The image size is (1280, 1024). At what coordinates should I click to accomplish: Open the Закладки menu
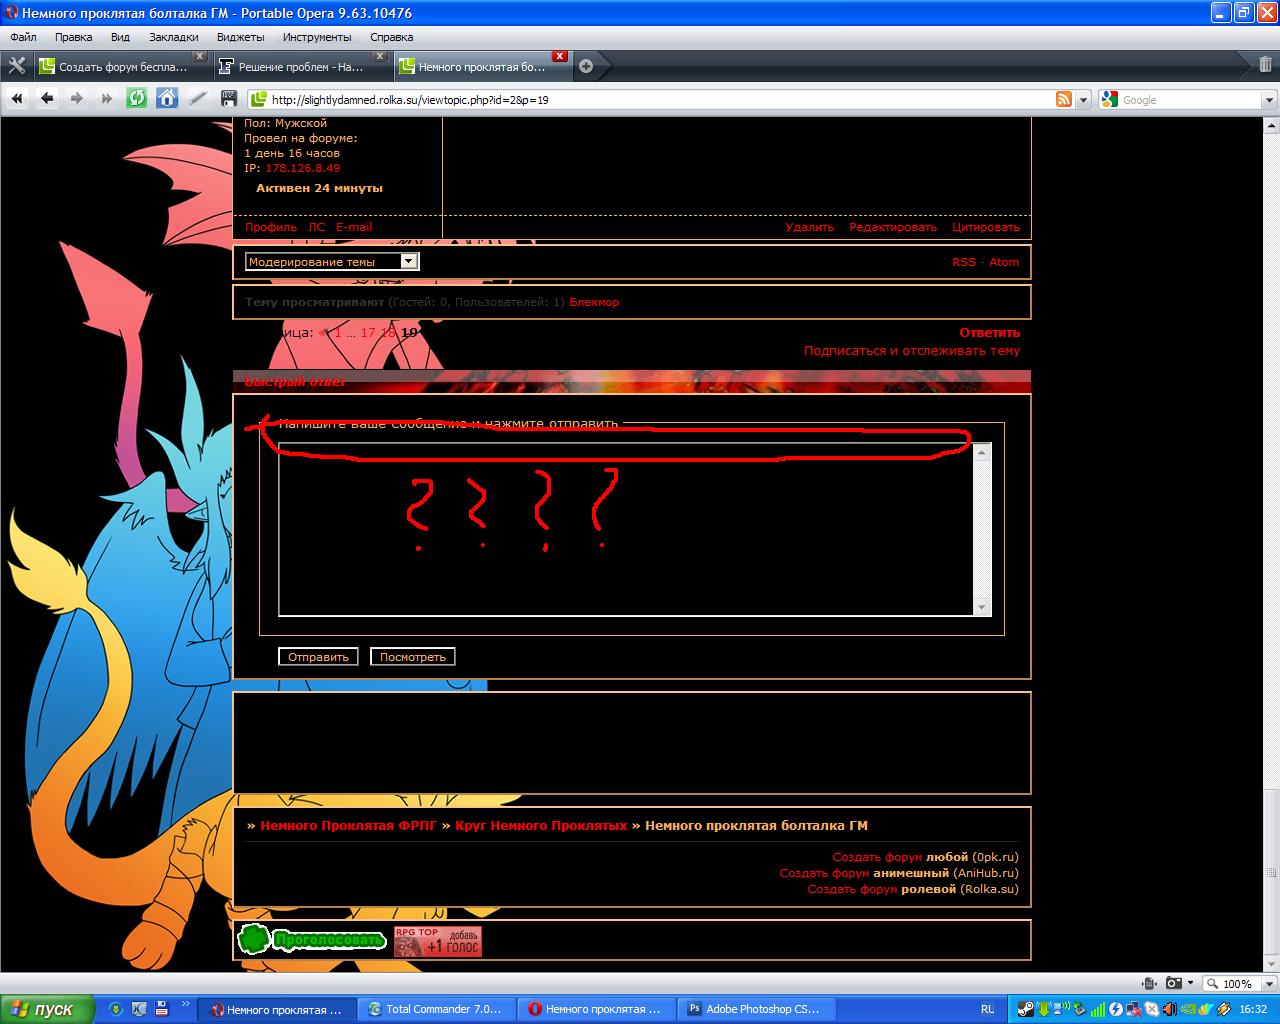click(x=173, y=37)
